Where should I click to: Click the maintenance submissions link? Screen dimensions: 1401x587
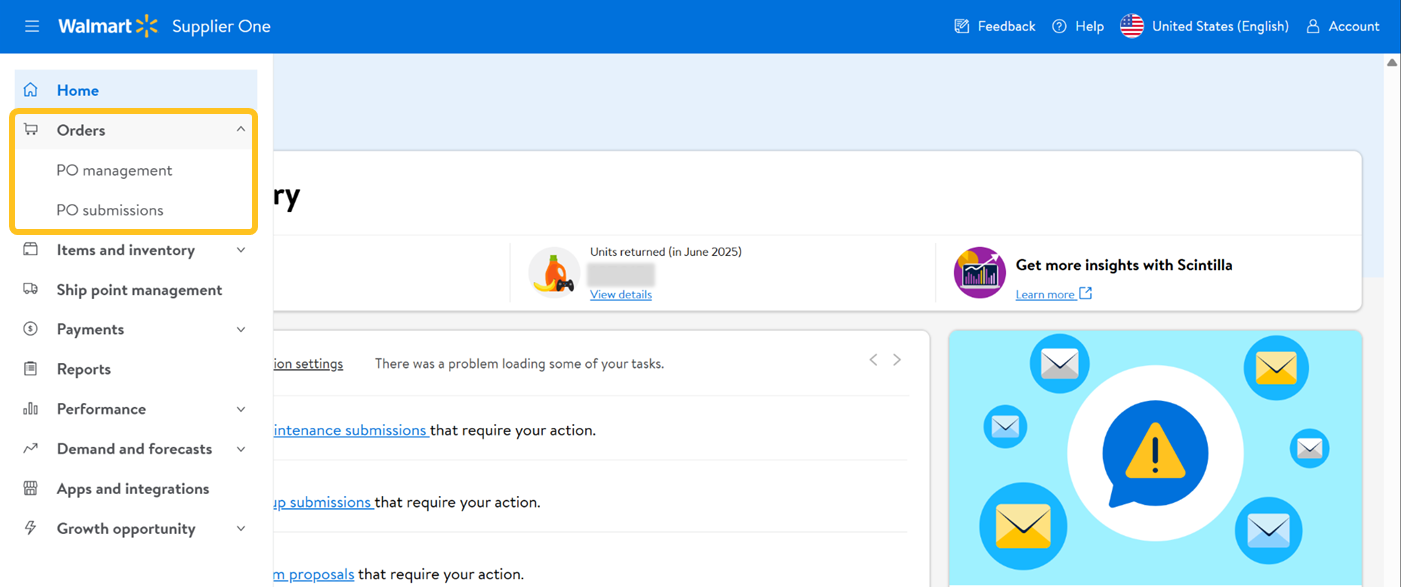tap(351, 430)
